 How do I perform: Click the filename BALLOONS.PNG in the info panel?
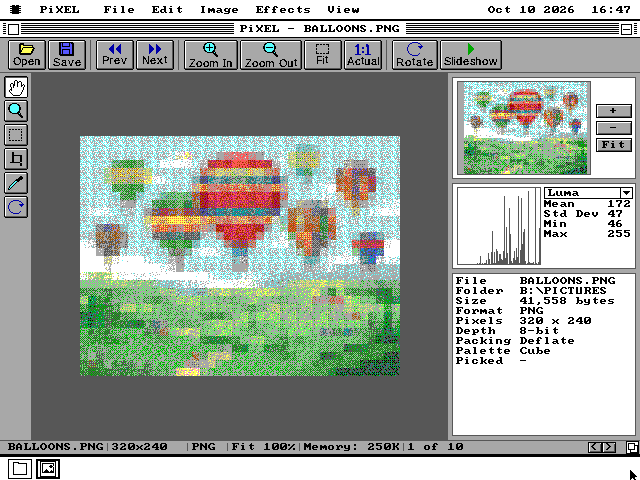(x=567, y=281)
